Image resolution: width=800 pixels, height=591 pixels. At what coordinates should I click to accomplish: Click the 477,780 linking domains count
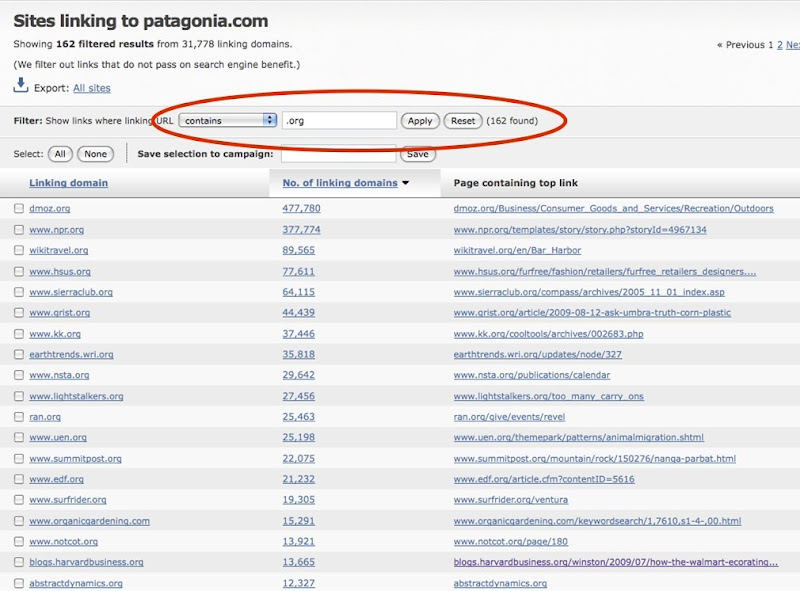click(x=302, y=208)
